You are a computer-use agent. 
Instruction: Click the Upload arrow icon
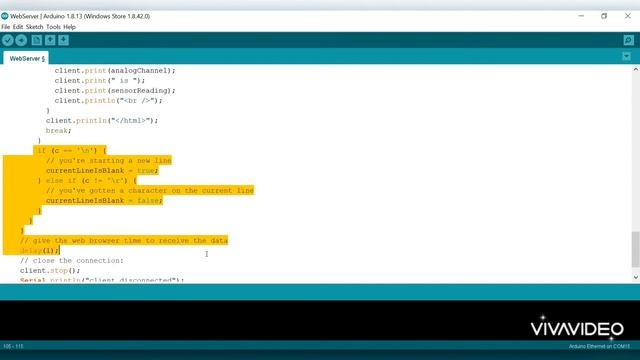pyautogui.click(x=21, y=40)
